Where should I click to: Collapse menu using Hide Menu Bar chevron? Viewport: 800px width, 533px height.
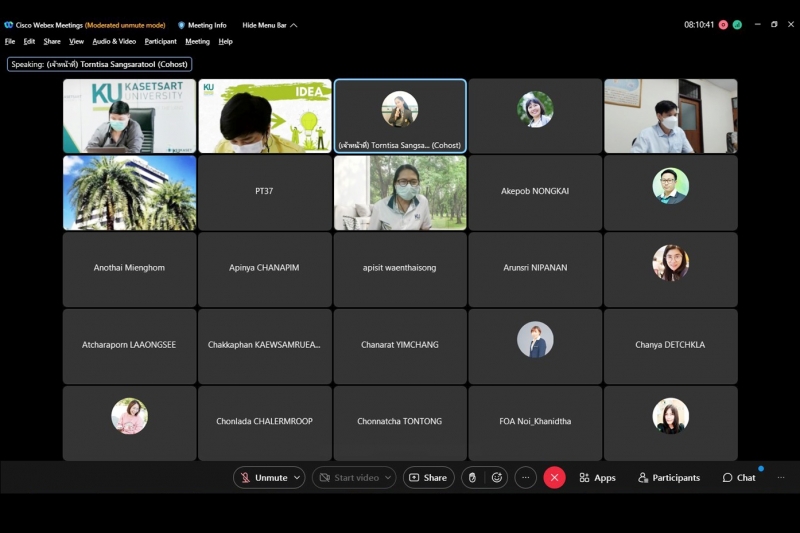point(294,25)
